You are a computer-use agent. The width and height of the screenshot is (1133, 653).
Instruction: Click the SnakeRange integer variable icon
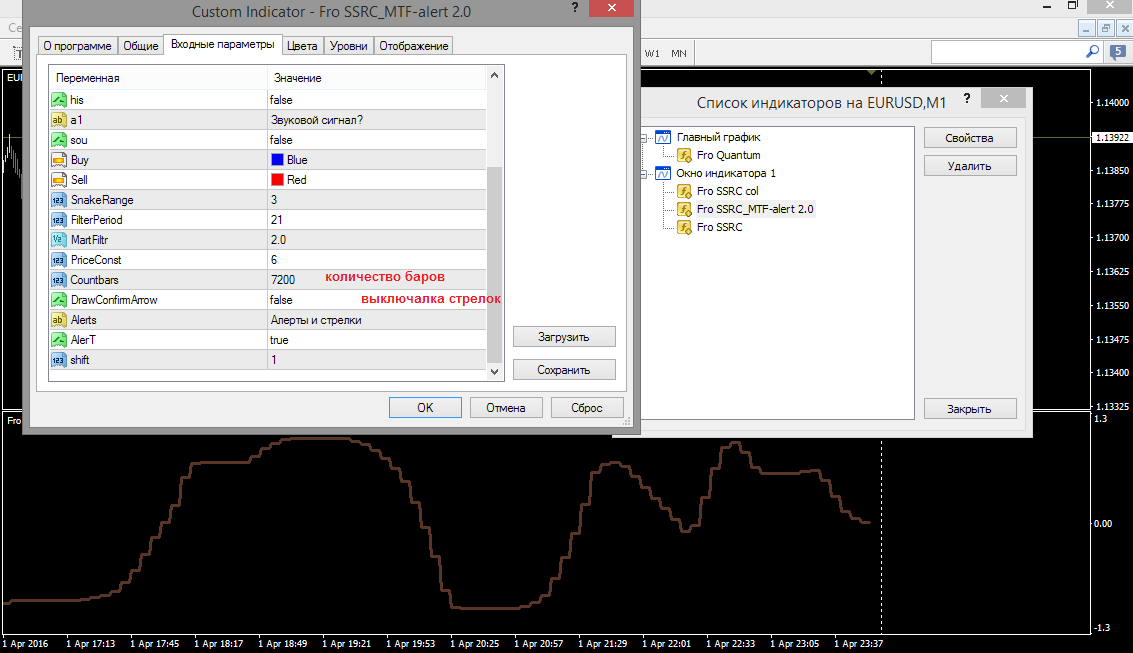(x=59, y=200)
